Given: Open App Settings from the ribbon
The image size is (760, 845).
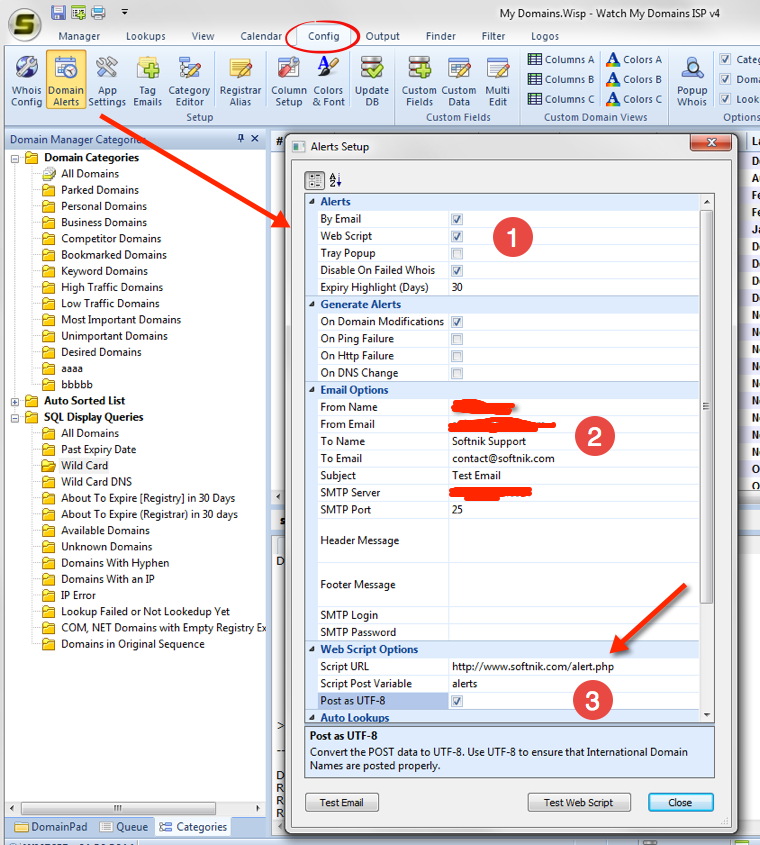Looking at the screenshot, I should (x=106, y=80).
